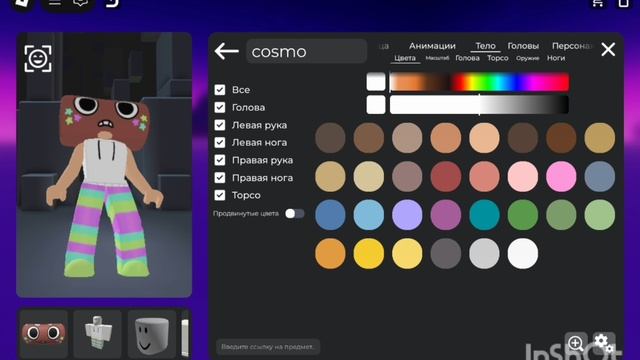This screenshot has width=640, height=360.
Task: Open the Масштаб sub-tab
Action: tap(437, 58)
